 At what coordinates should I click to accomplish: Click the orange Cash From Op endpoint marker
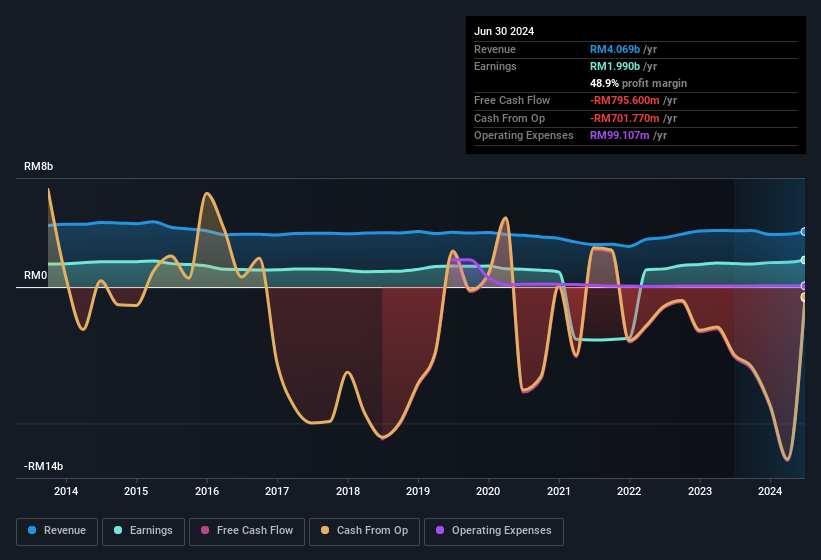804,297
